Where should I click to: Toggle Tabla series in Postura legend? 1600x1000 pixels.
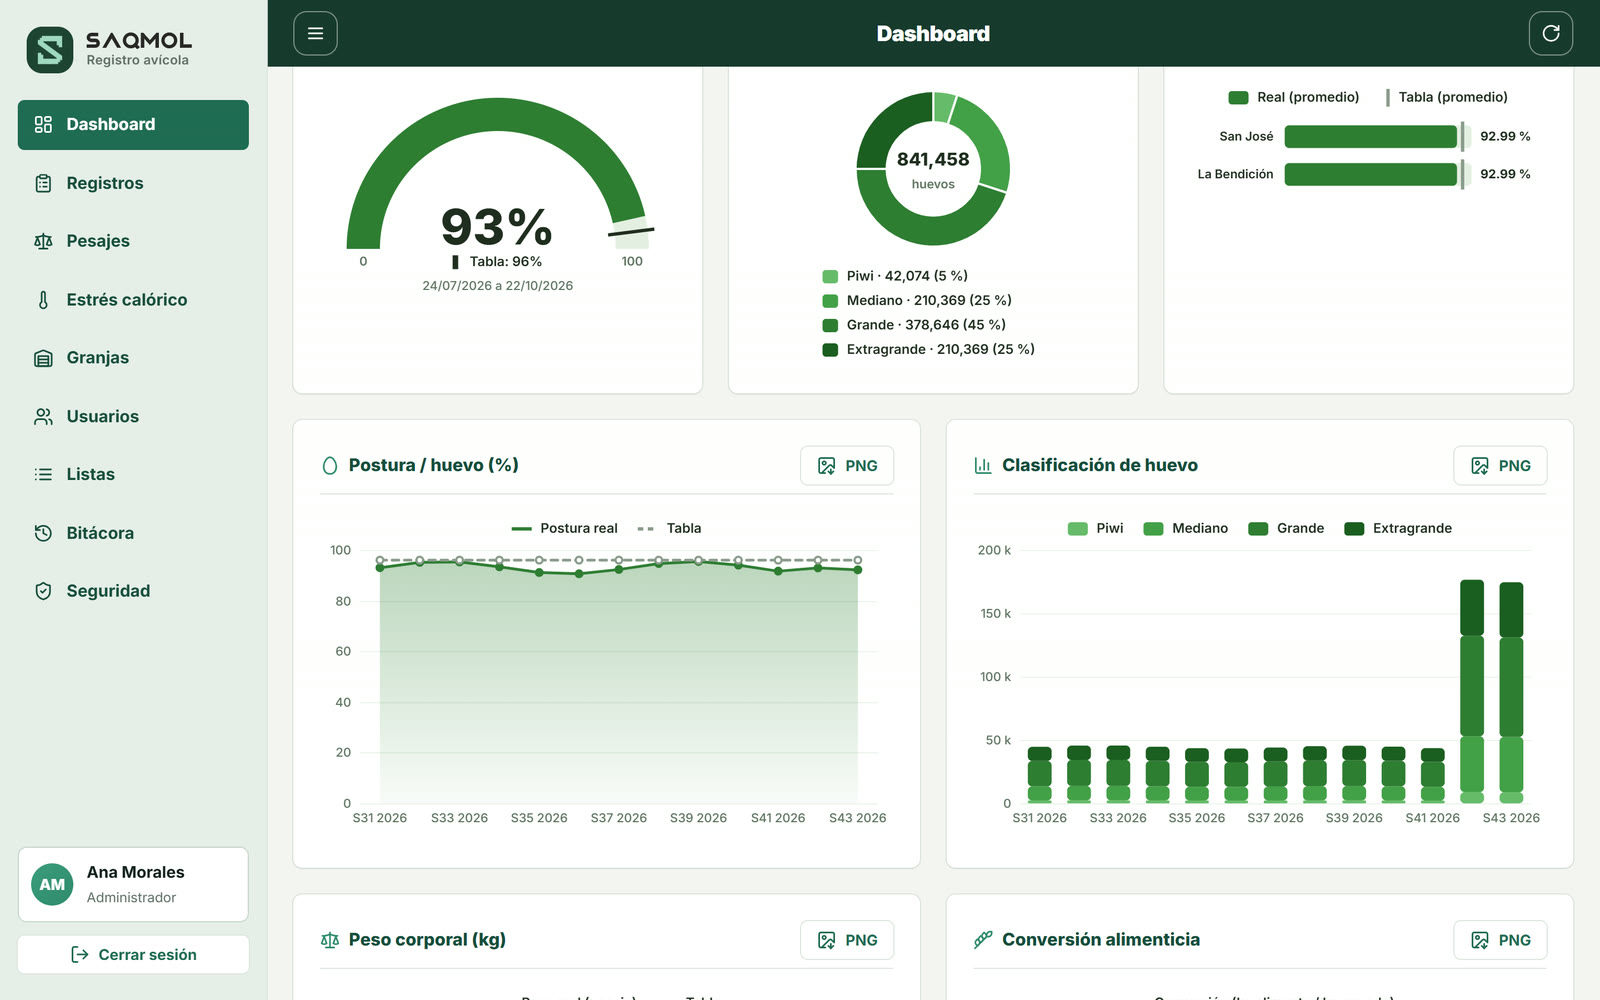tap(669, 528)
